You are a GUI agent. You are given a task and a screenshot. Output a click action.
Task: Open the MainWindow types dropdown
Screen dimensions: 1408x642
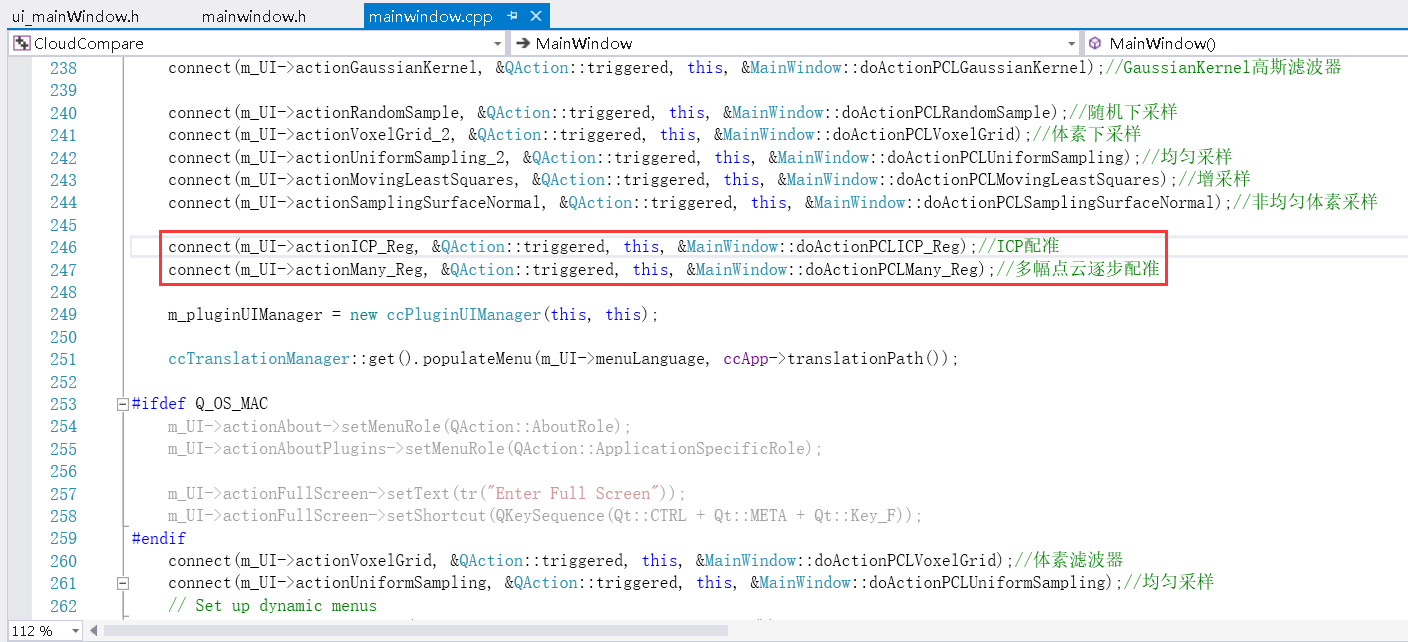coord(1071,43)
